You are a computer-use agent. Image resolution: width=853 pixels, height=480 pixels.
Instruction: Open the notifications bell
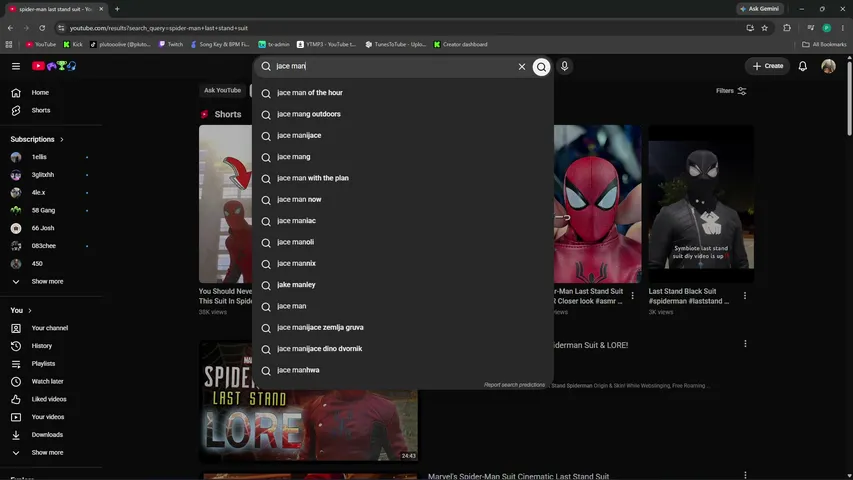tap(802, 66)
